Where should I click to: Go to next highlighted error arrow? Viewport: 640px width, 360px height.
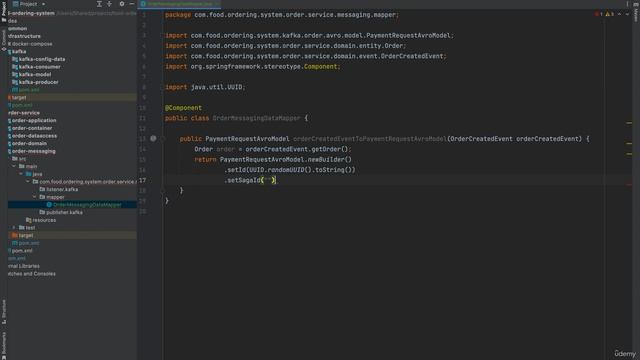click(x=627, y=14)
